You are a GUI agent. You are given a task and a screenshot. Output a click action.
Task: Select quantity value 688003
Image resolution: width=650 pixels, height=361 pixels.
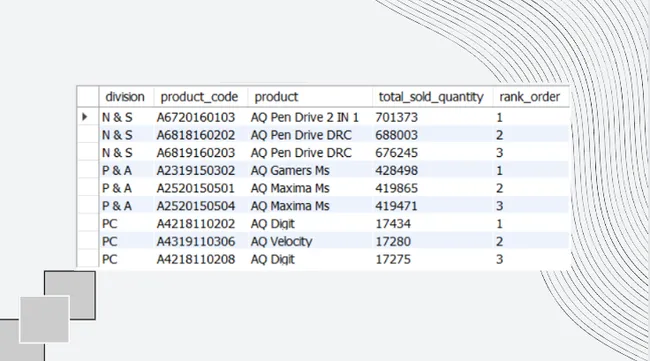click(397, 135)
